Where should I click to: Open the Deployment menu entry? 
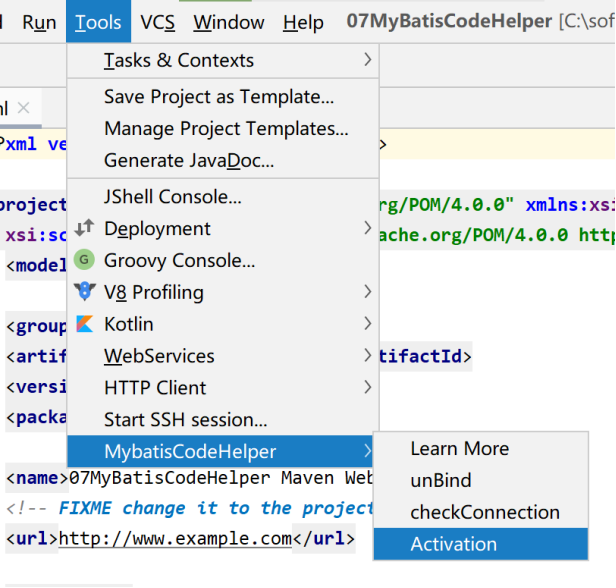(x=223, y=229)
